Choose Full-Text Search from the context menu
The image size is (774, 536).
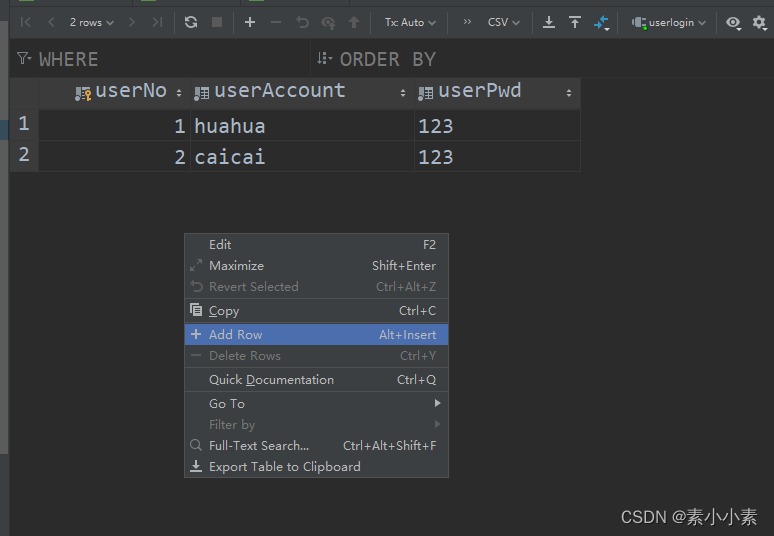coord(316,446)
